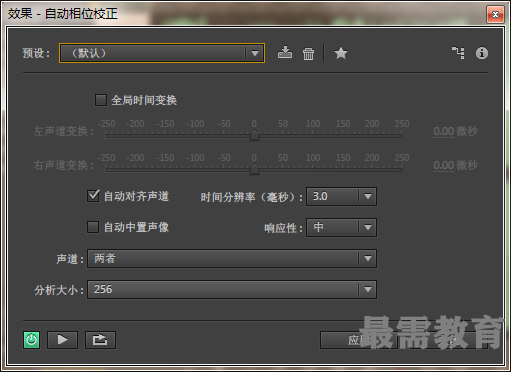Open 分析大小 dropdown showing 256
This screenshot has width=511, height=372.
232,289
